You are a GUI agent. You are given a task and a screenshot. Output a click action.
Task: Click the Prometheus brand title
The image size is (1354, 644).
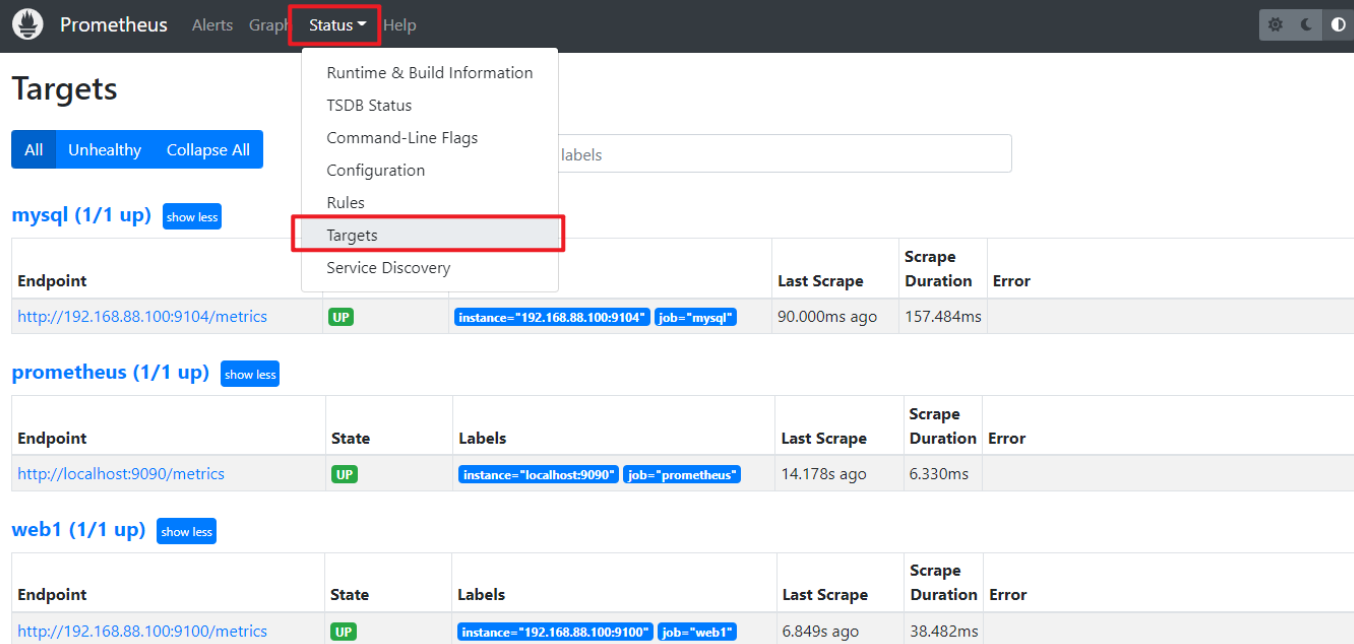[x=114, y=24]
